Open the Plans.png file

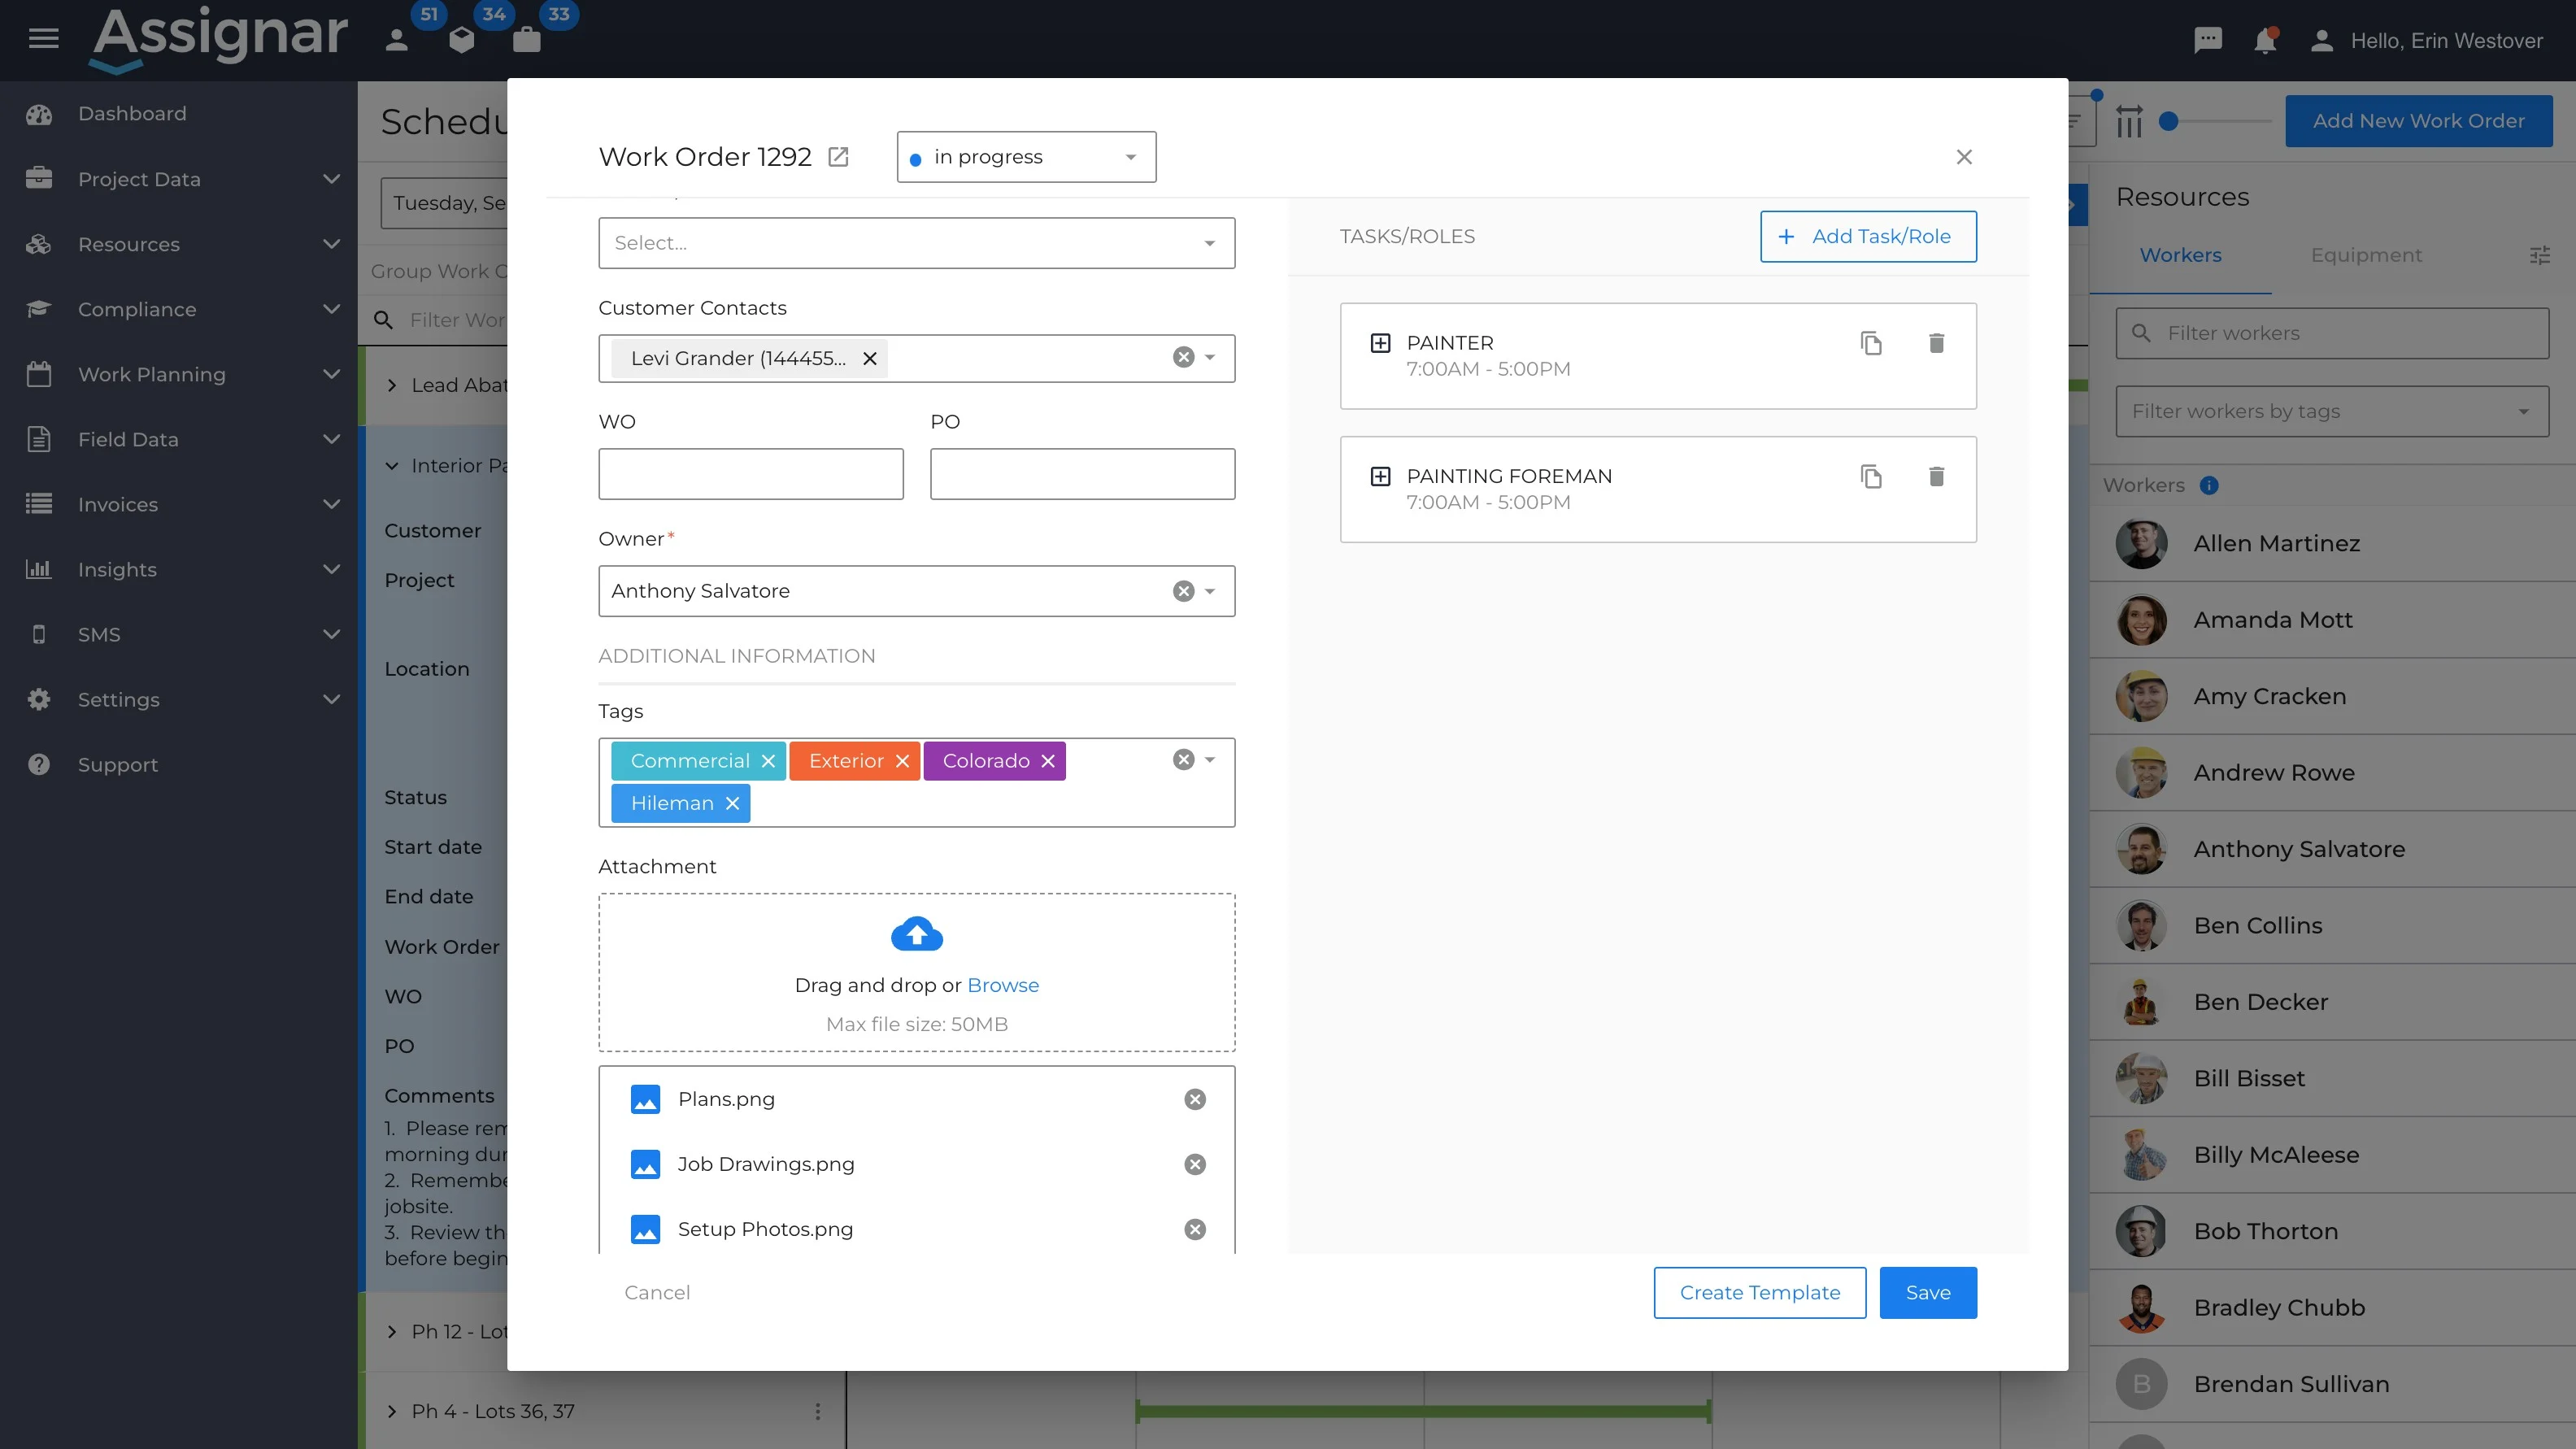[726, 1099]
